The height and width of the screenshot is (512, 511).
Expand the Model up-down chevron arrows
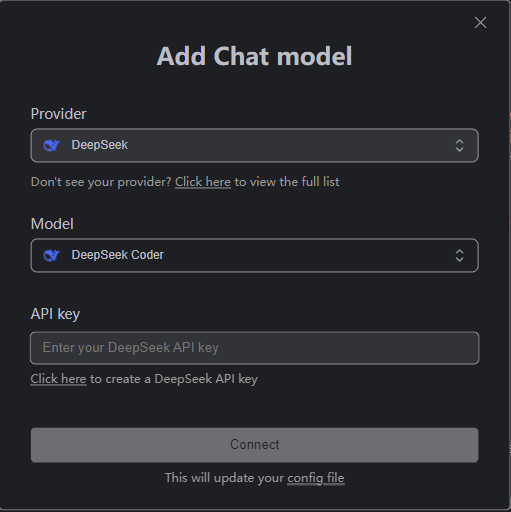pyautogui.click(x=459, y=256)
